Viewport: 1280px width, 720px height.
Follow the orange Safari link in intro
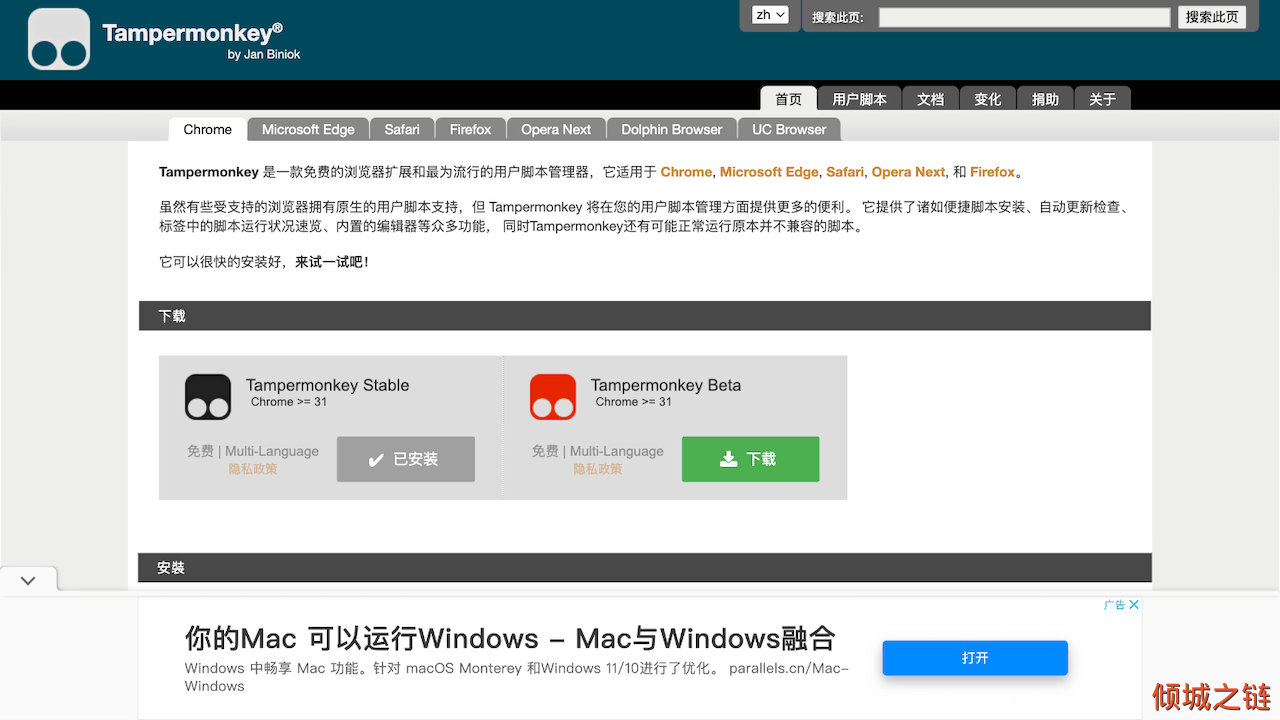coord(845,172)
